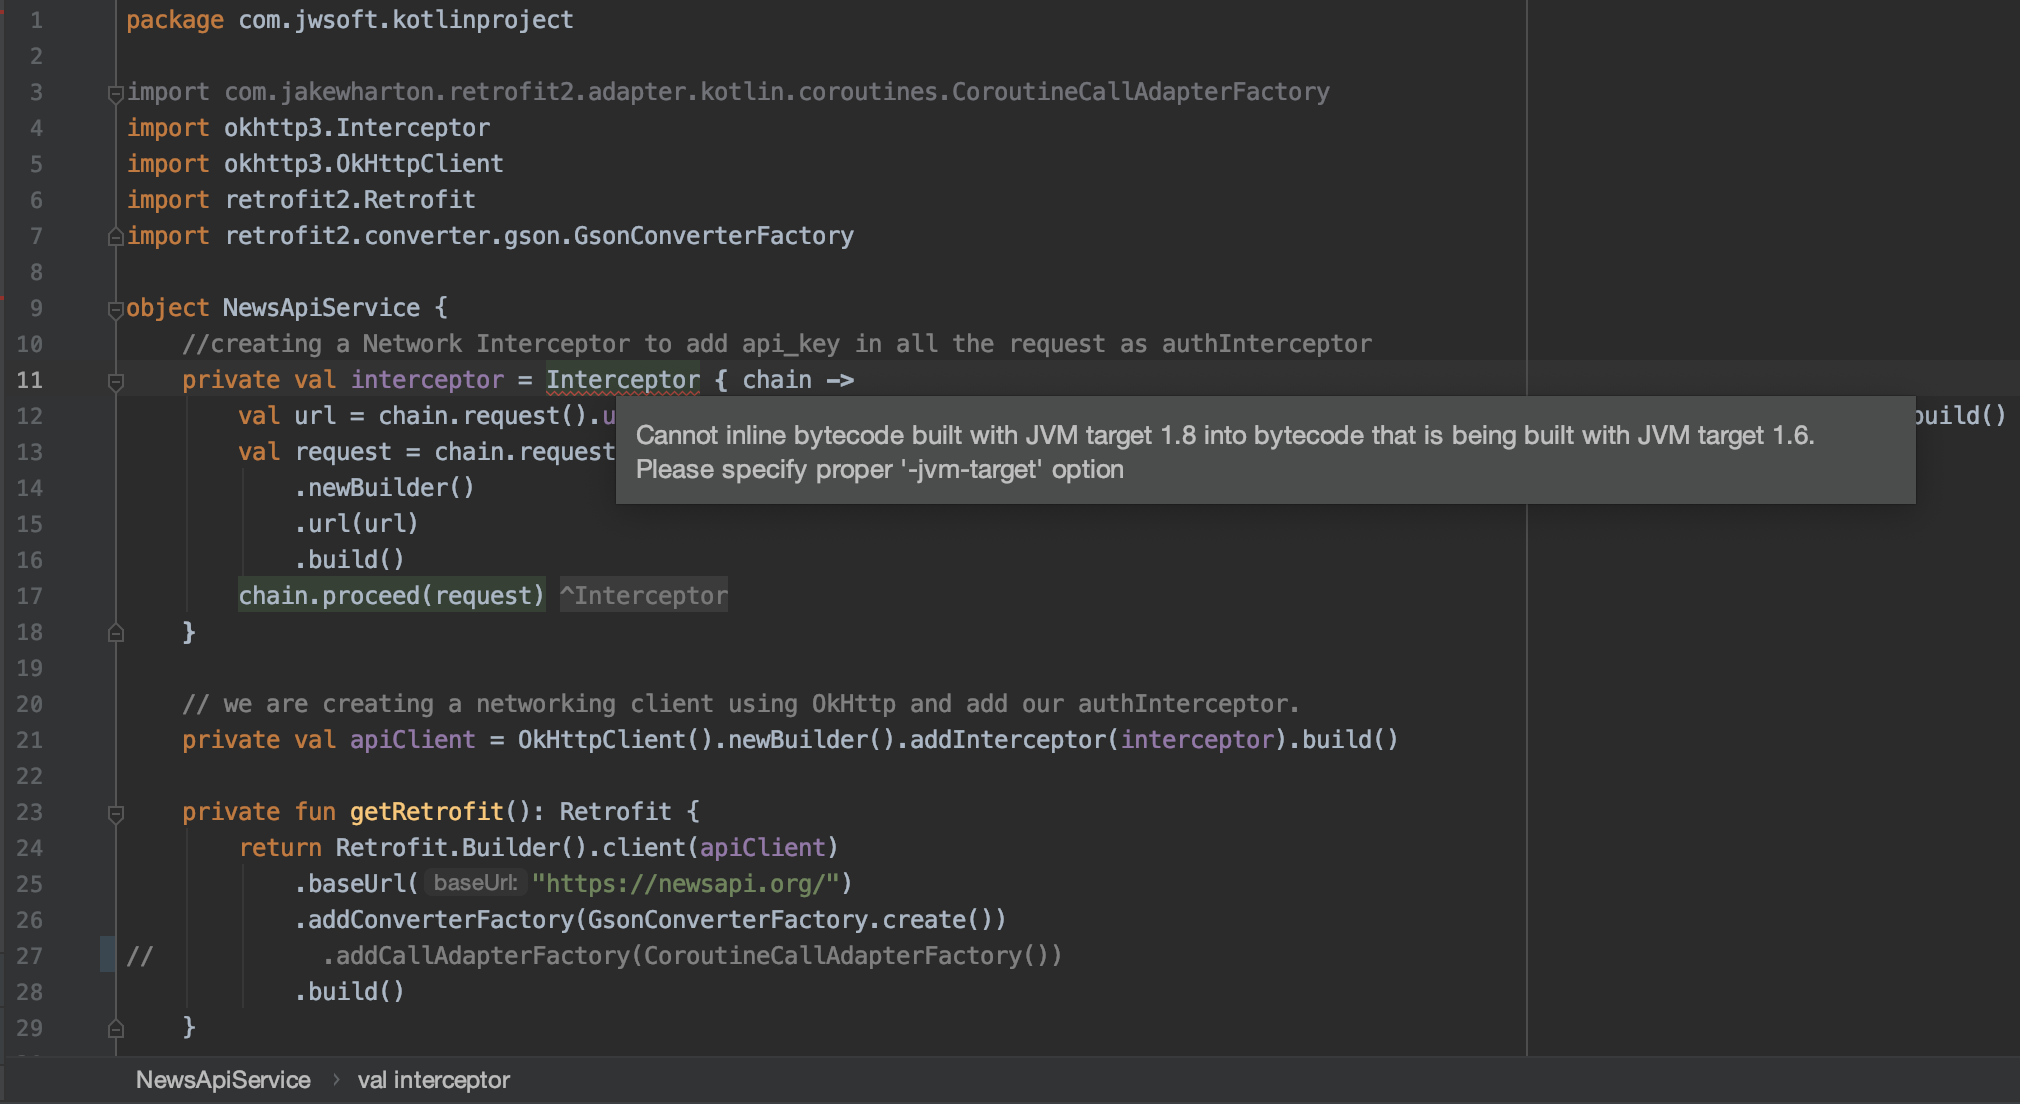Screen dimensions: 2020x1104
Task: Collapse the import block fold marker at line 3
Action: click(x=115, y=94)
